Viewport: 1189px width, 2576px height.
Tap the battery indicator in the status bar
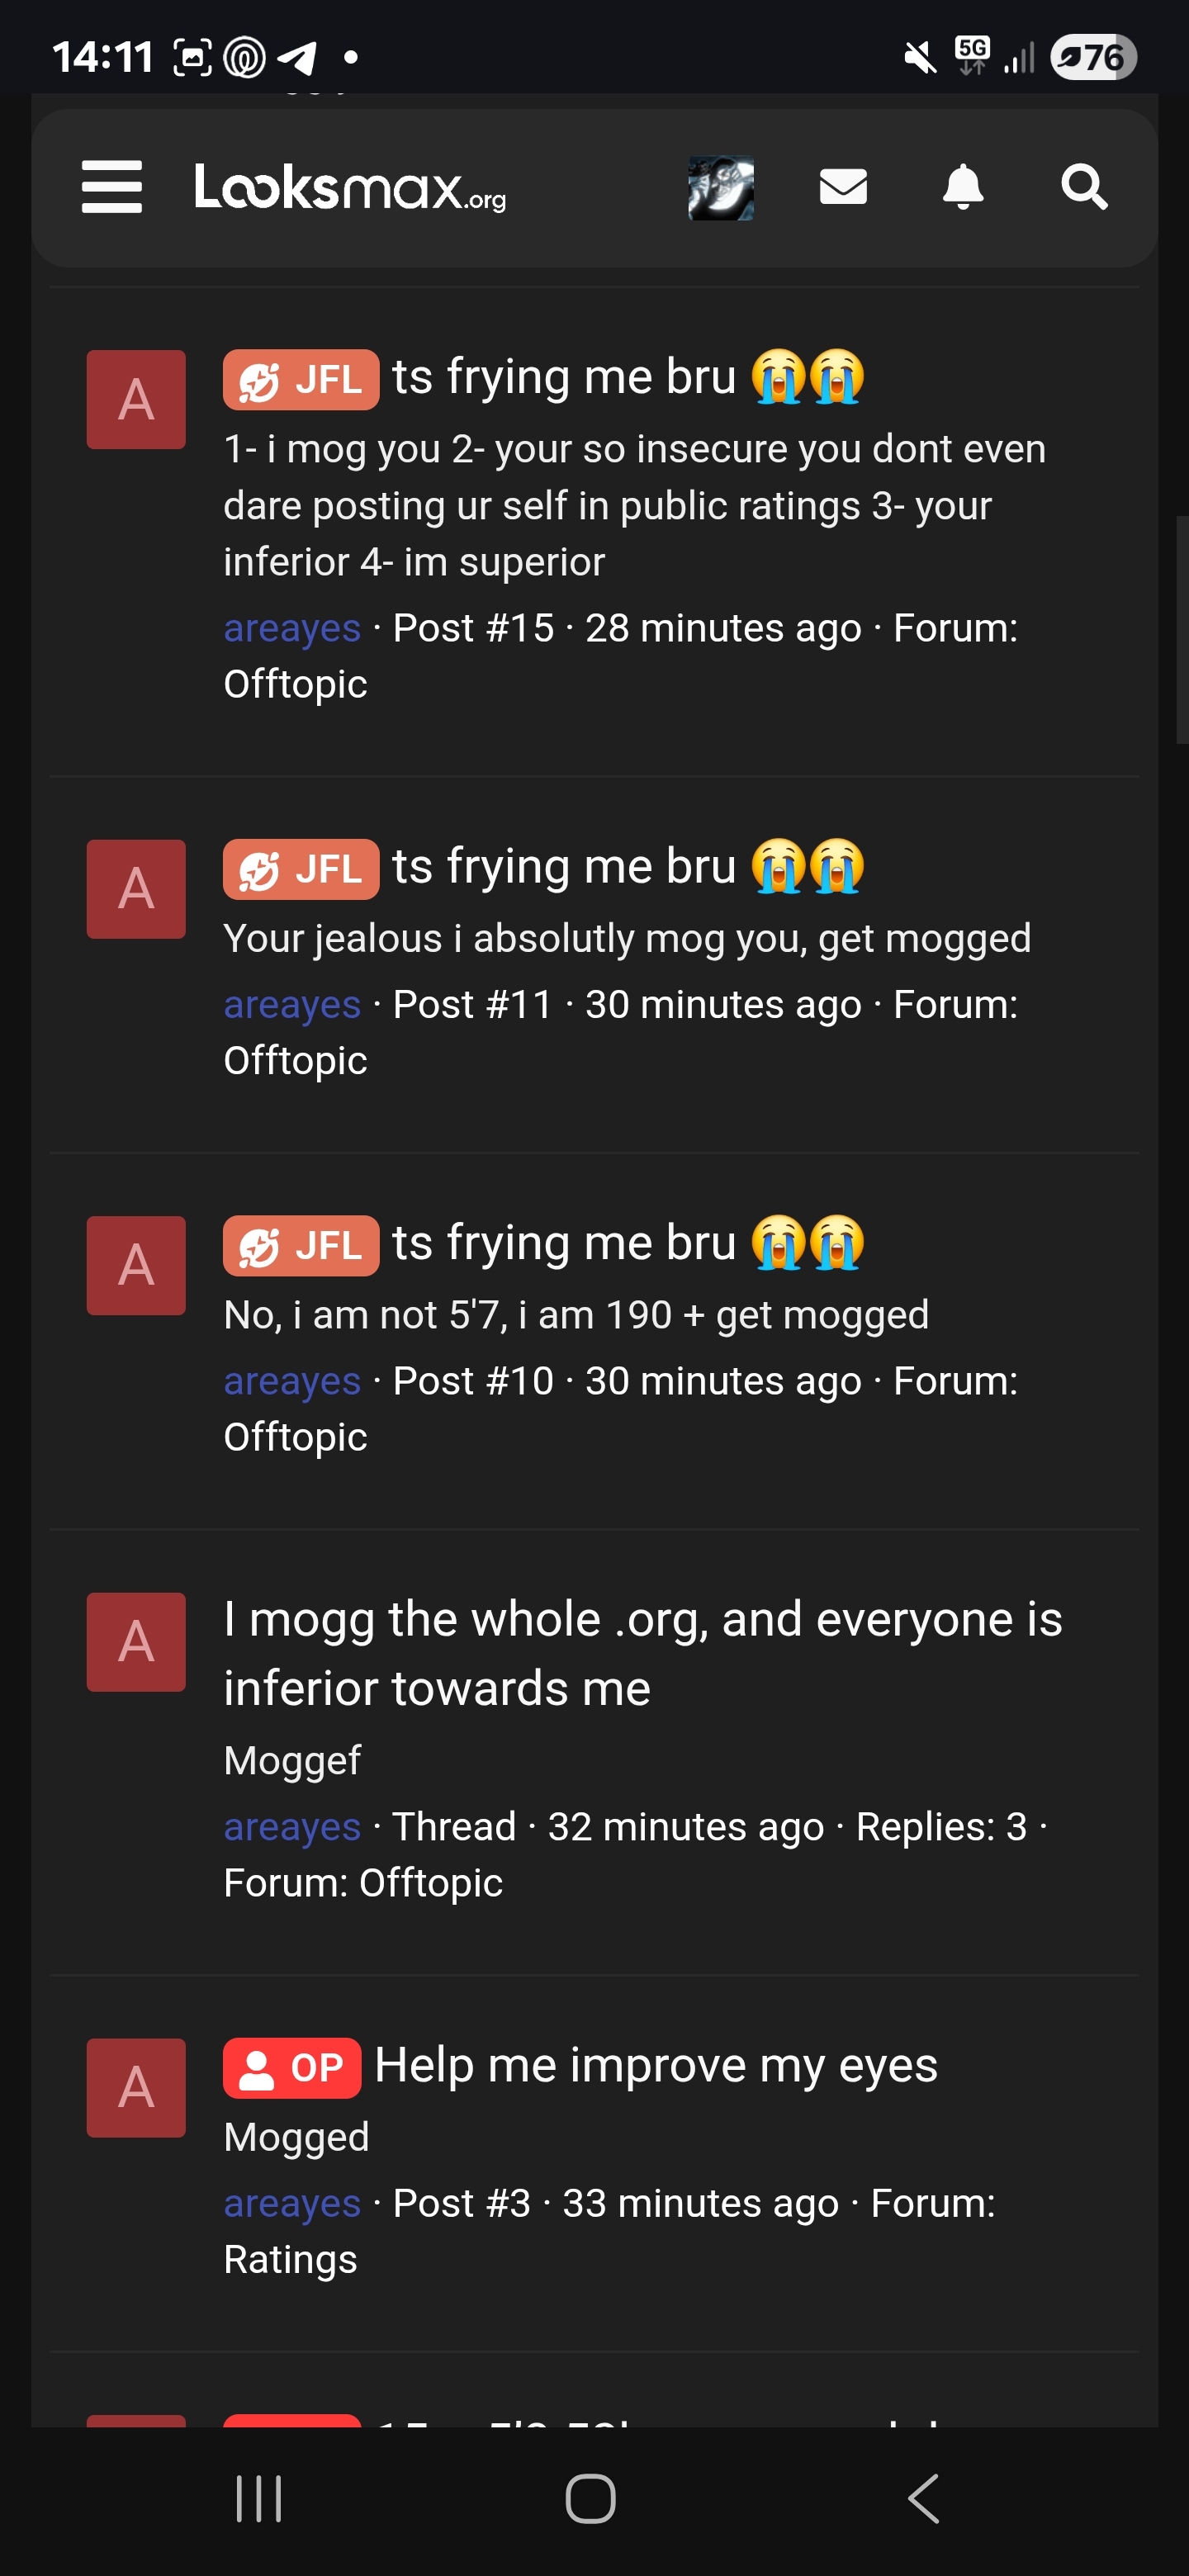pyautogui.click(x=1095, y=57)
